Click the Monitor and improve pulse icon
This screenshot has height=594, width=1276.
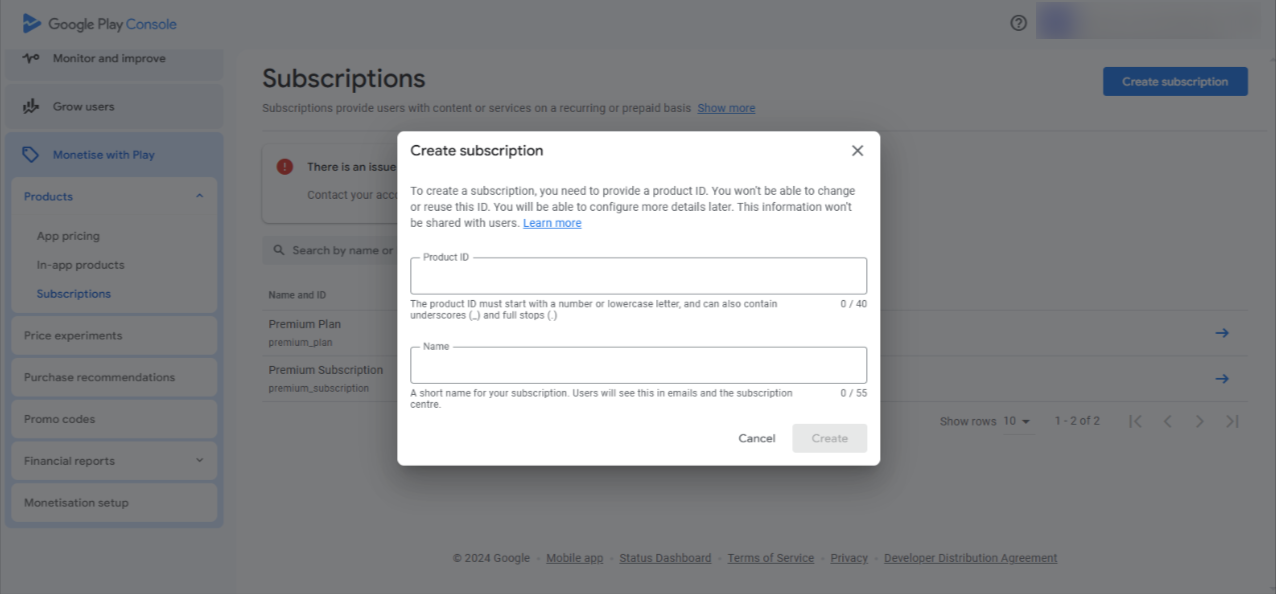[x=31, y=58]
